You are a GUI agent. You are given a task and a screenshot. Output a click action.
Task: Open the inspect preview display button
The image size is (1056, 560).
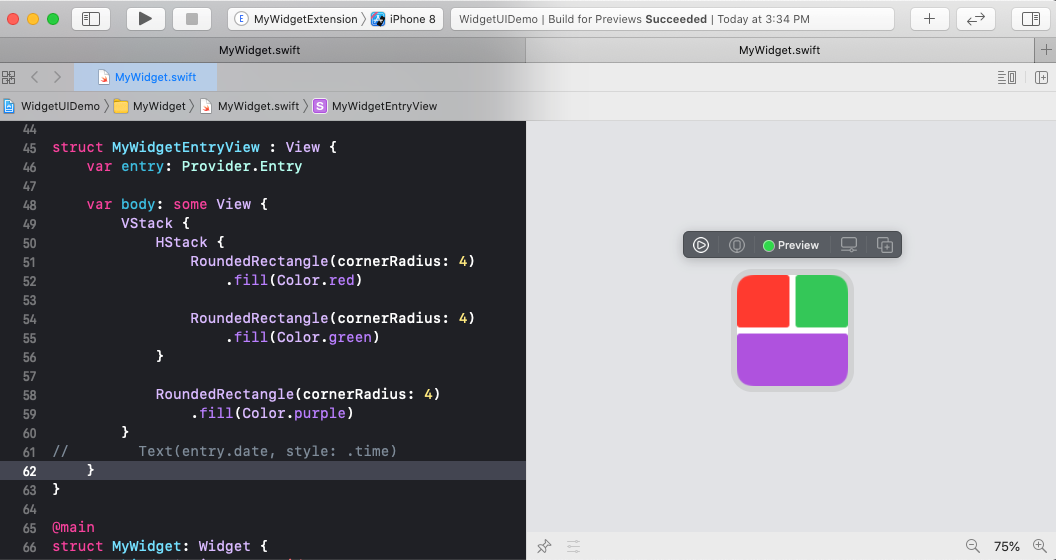point(849,245)
